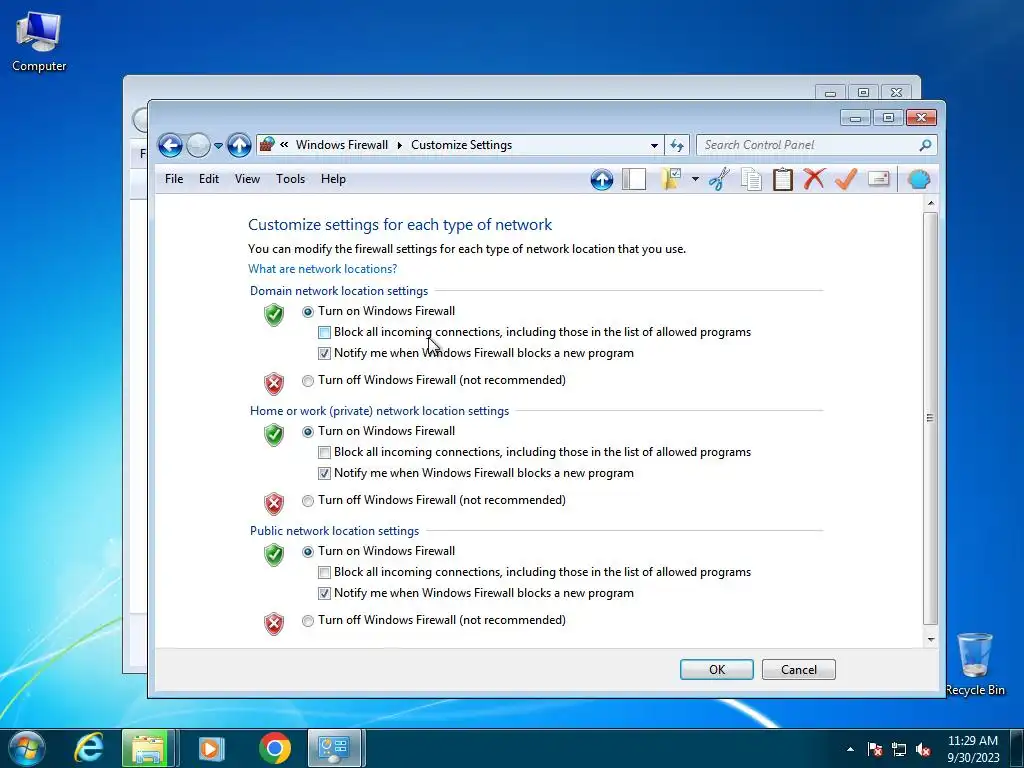Select Turn on Windows Firewall for Home or work

pyautogui.click(x=308, y=432)
